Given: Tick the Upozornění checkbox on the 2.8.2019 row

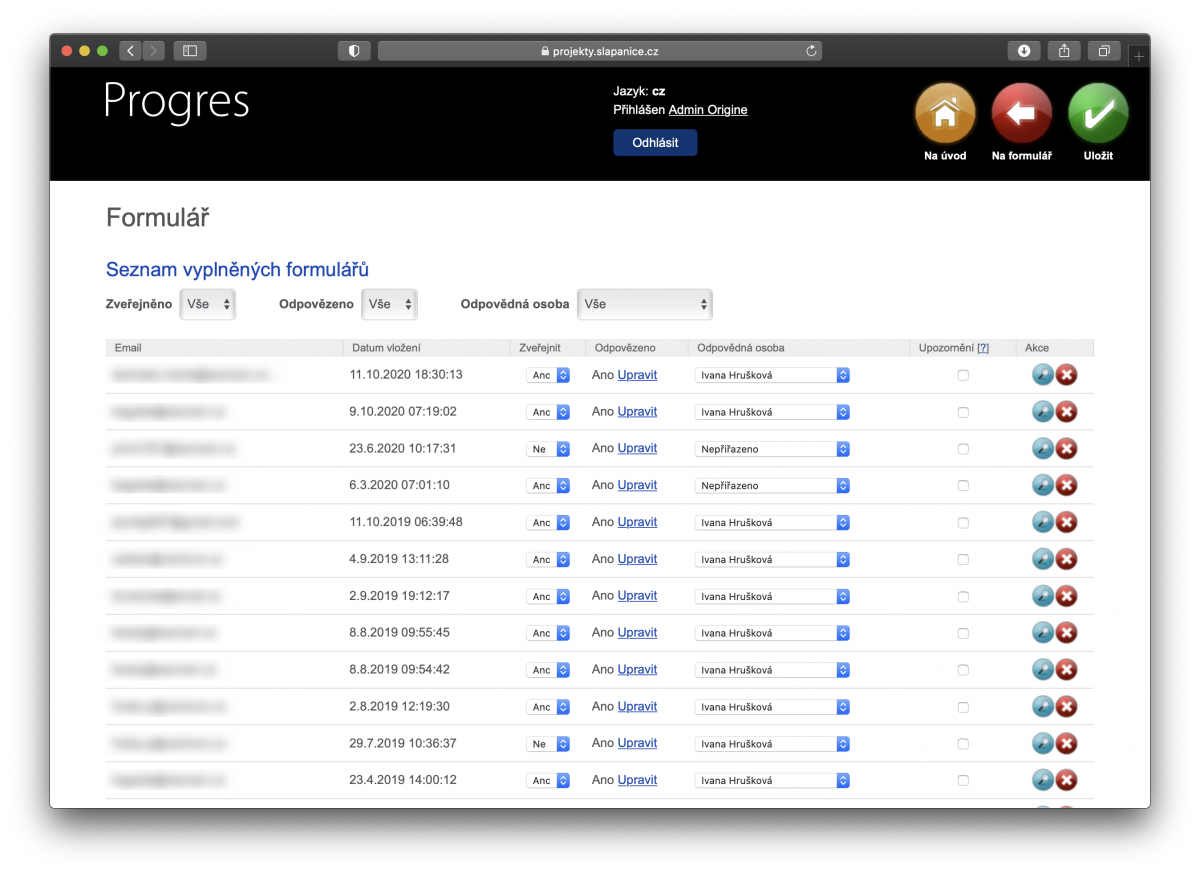Looking at the screenshot, I should pos(963,706).
